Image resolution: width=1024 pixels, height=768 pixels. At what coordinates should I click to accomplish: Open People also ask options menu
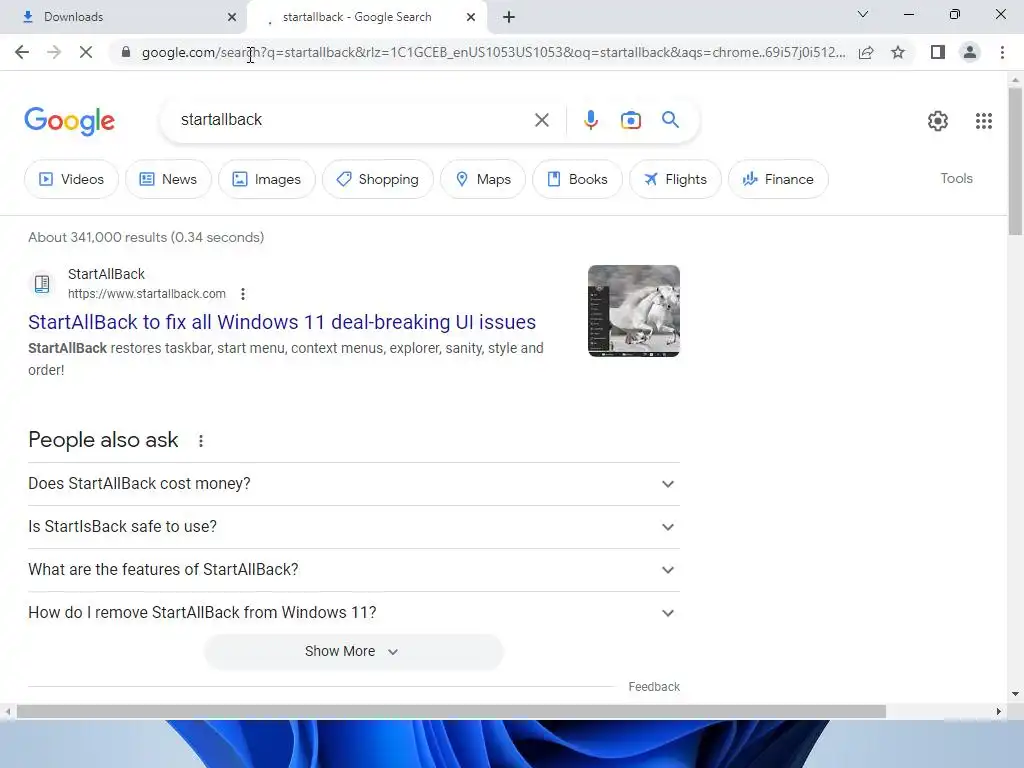click(201, 441)
